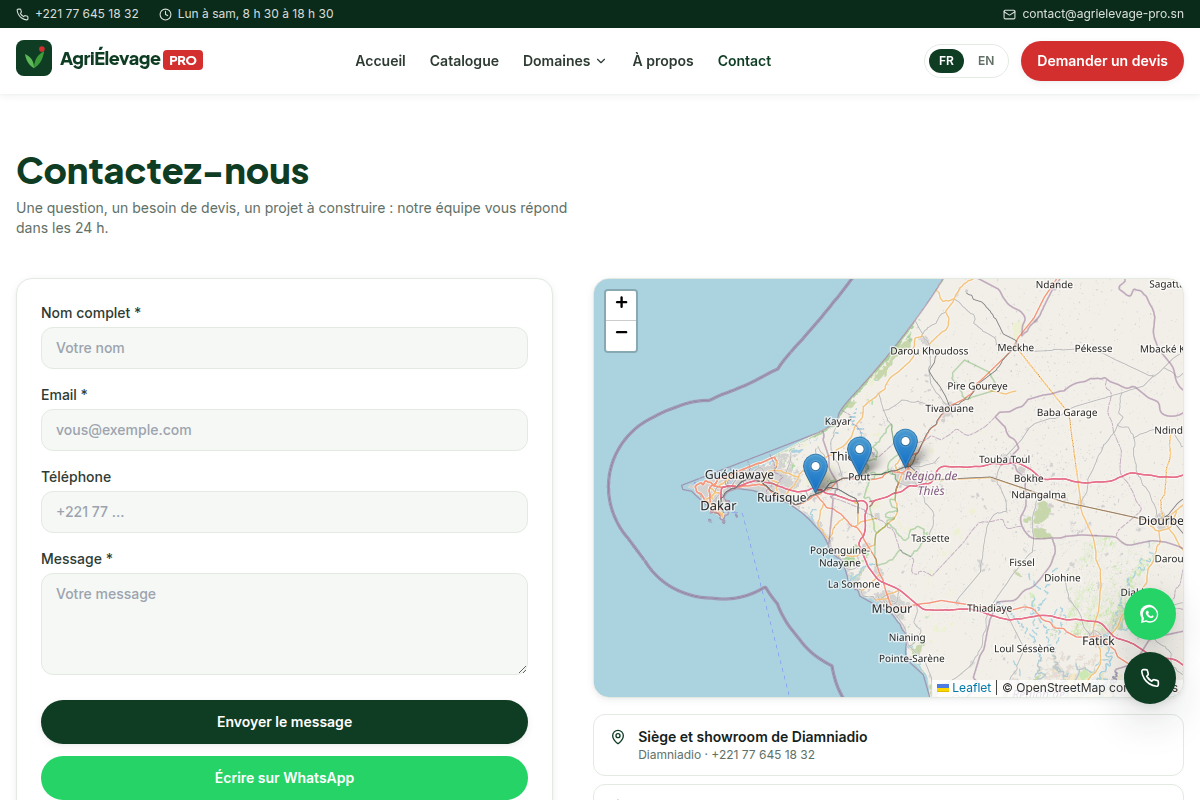Click the phone icon in the top bar
Viewport: 1200px width, 800px height.
tap(23, 14)
